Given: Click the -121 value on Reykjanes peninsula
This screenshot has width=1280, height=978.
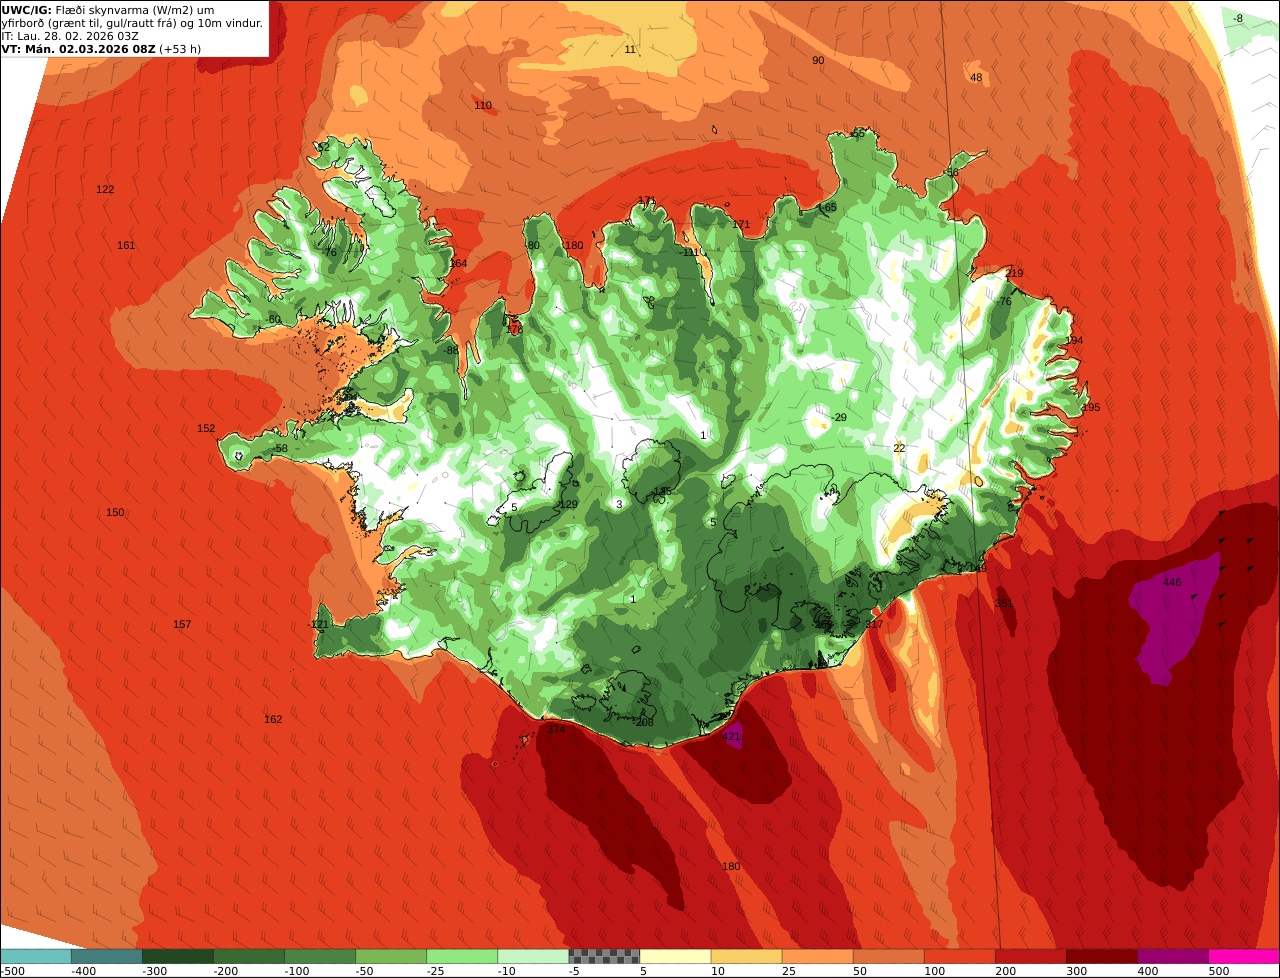Looking at the screenshot, I should click(318, 624).
